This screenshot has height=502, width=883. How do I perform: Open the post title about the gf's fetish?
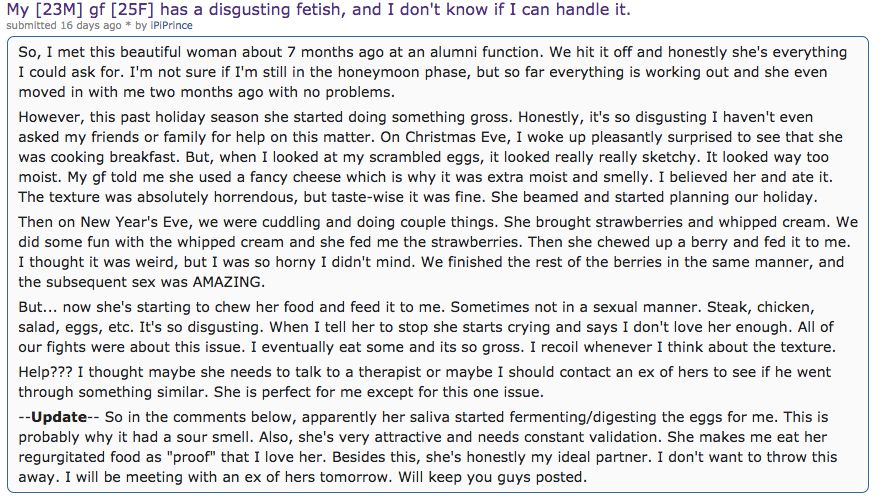(x=318, y=10)
